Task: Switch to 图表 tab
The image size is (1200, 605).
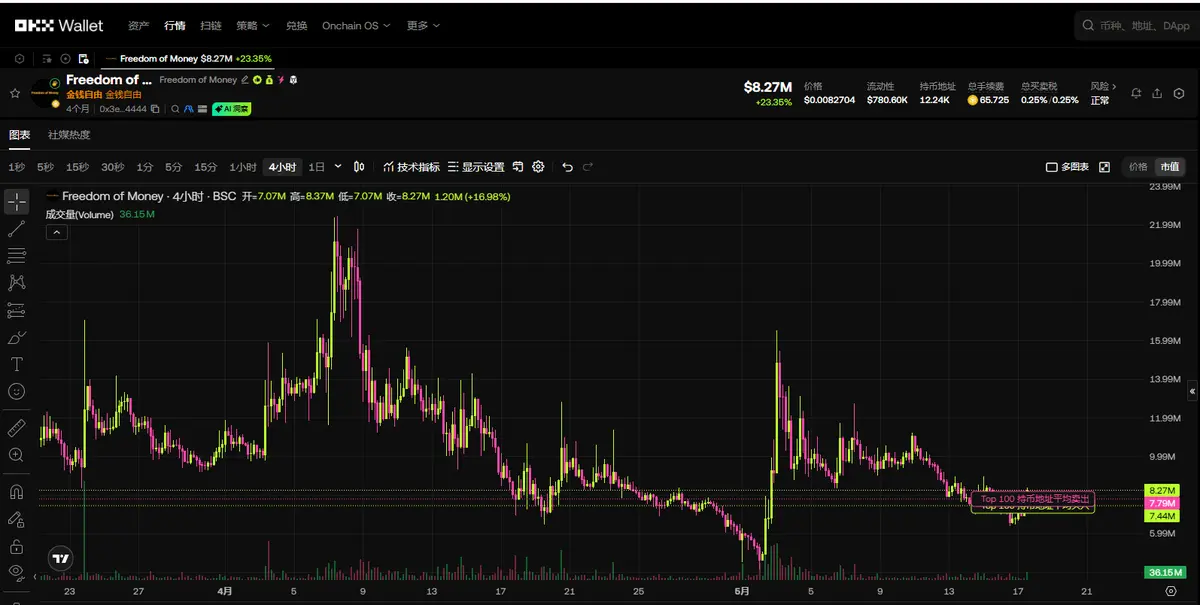Action: 19,135
